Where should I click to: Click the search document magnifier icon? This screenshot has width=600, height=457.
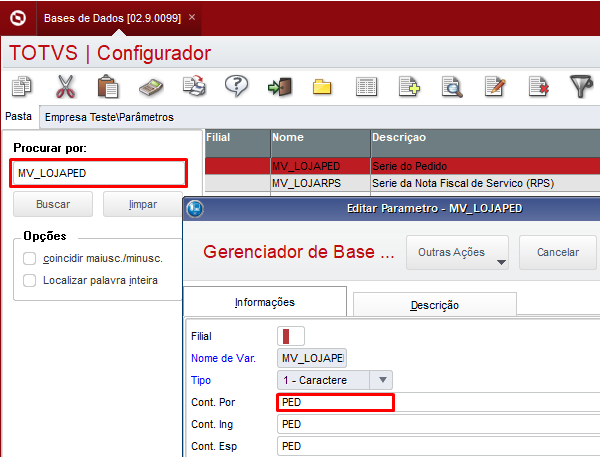click(452, 87)
